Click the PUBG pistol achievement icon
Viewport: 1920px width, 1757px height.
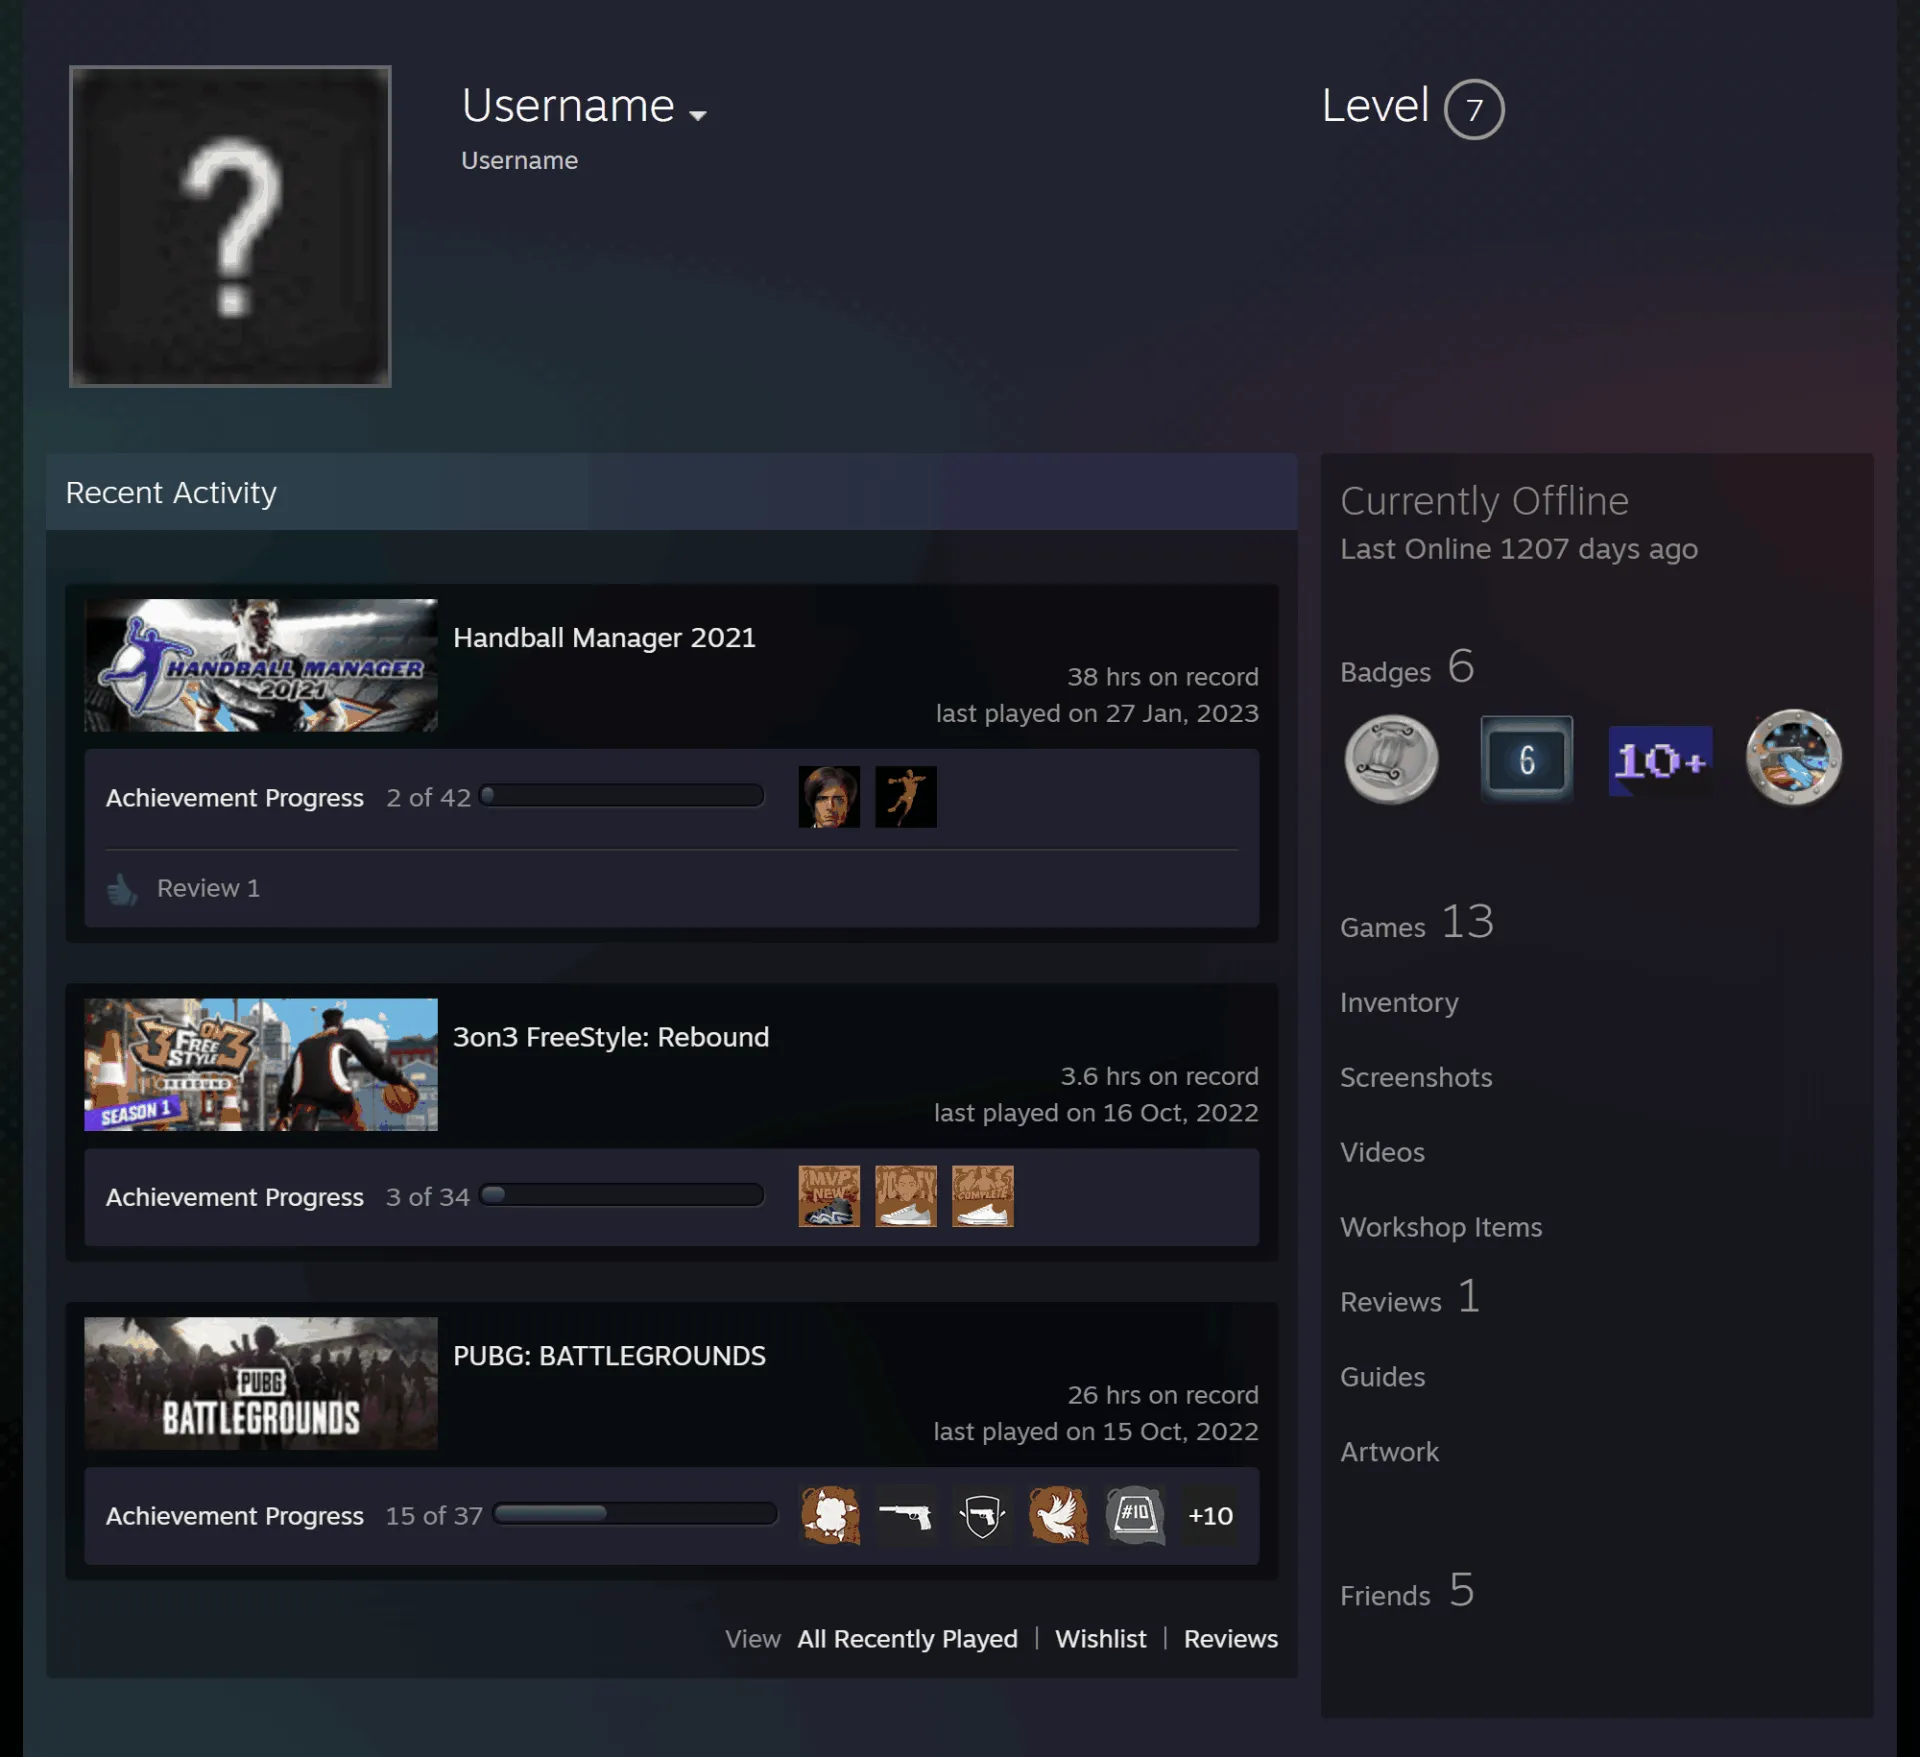coord(906,1515)
